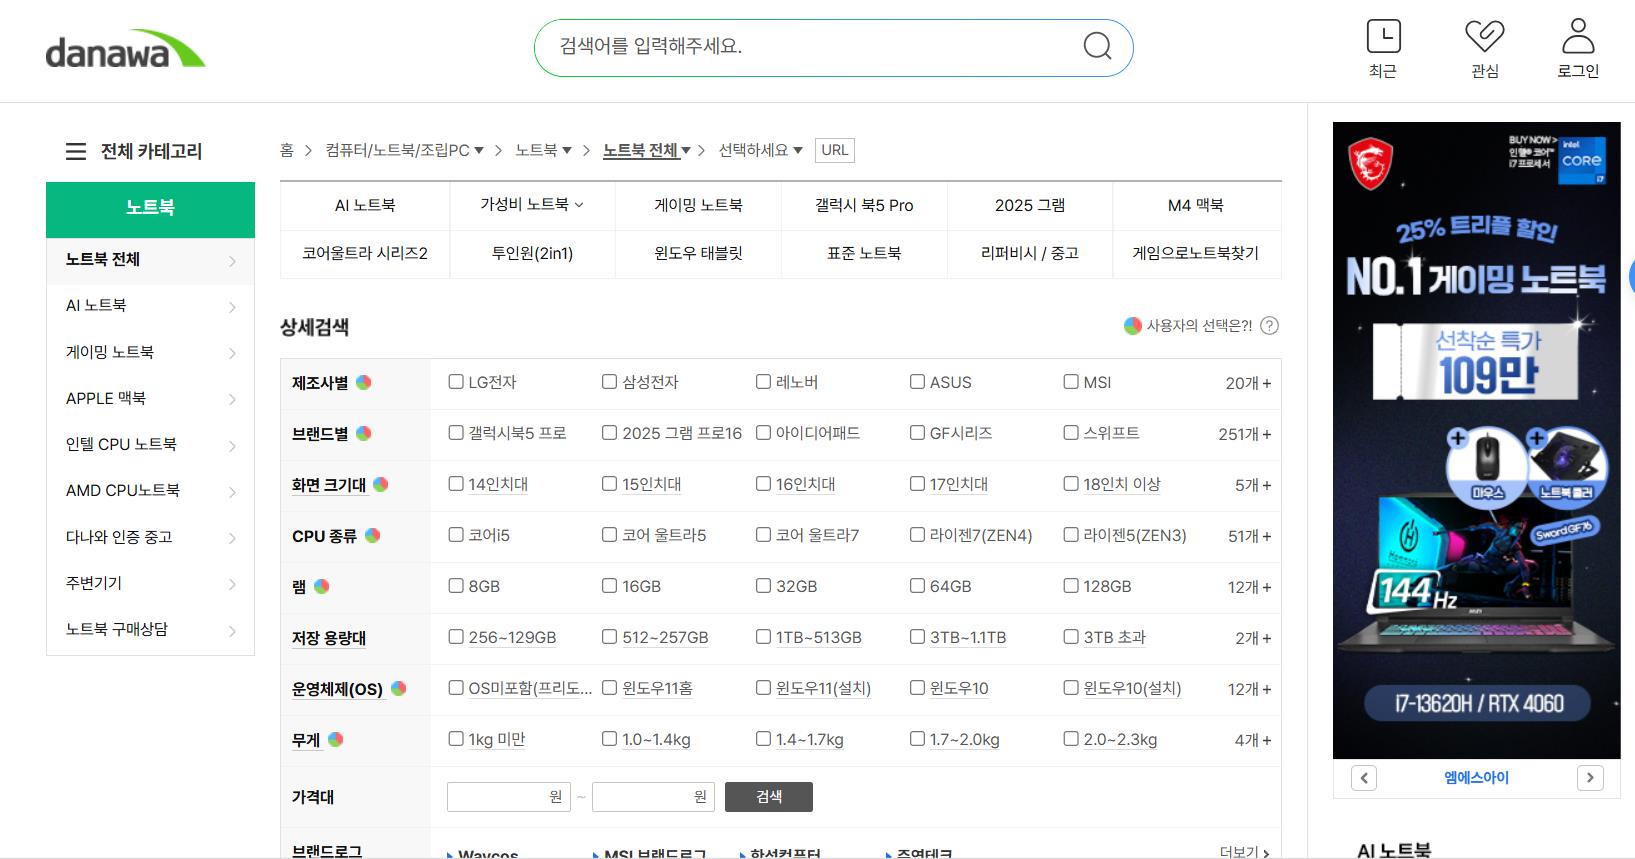Open 게임으로노트북찾기 link
The width and height of the screenshot is (1635, 859).
pos(1196,253)
